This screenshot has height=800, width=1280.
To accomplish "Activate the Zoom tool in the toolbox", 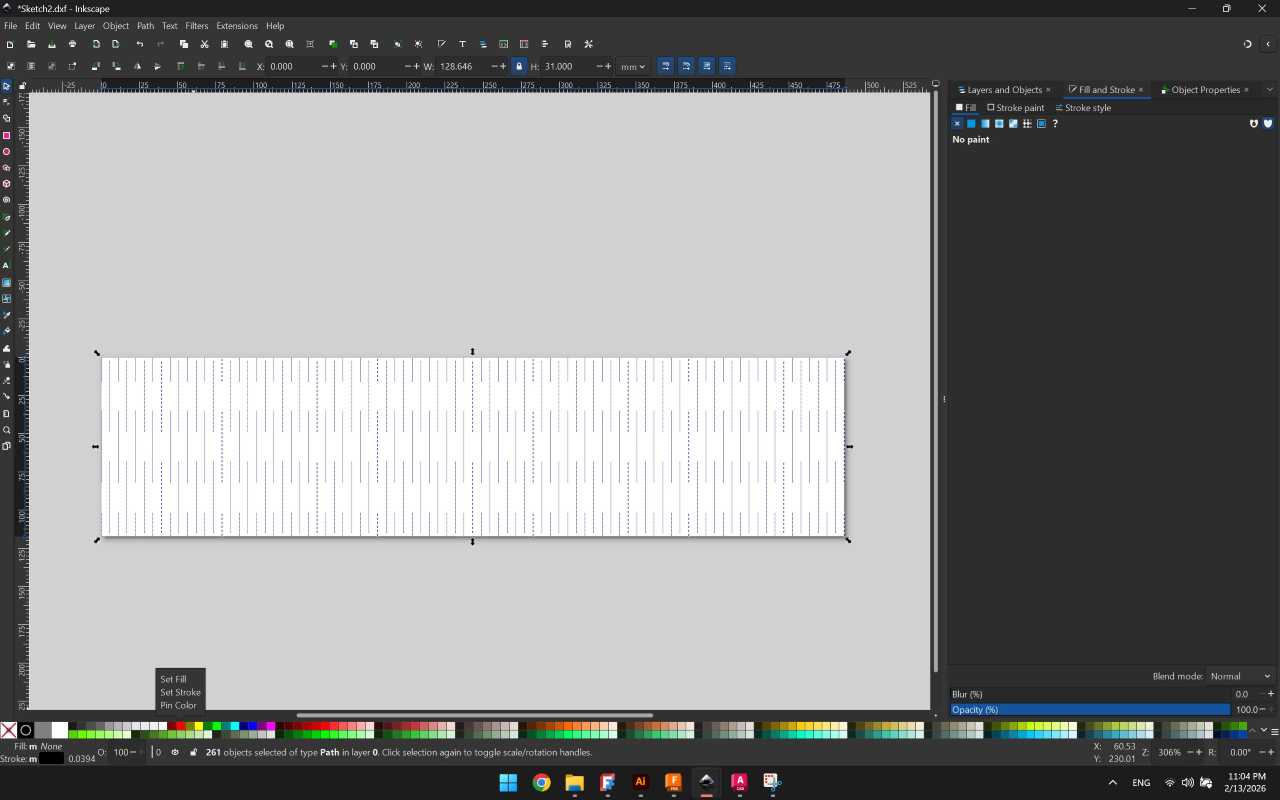I will (x=6, y=430).
